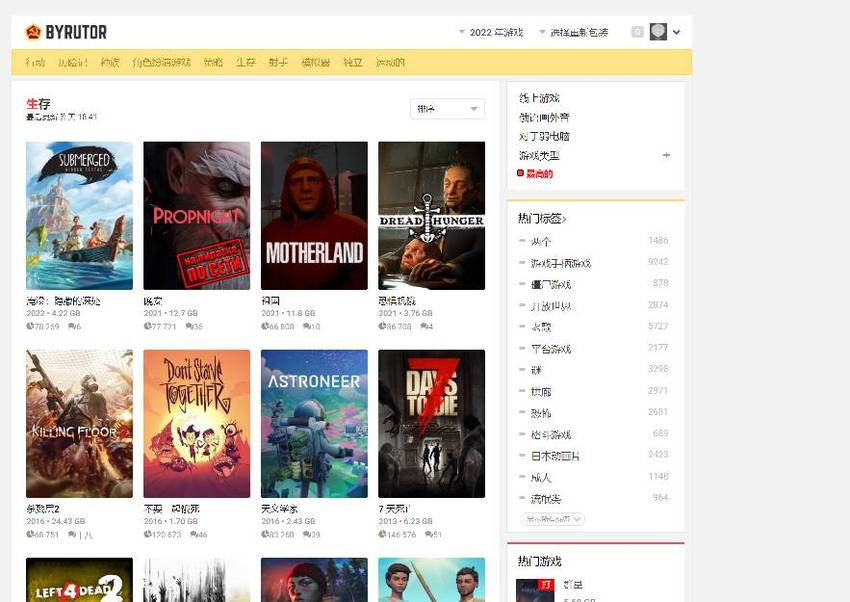
Task: Open the 游戏类型 sidebar link
Action: point(539,156)
